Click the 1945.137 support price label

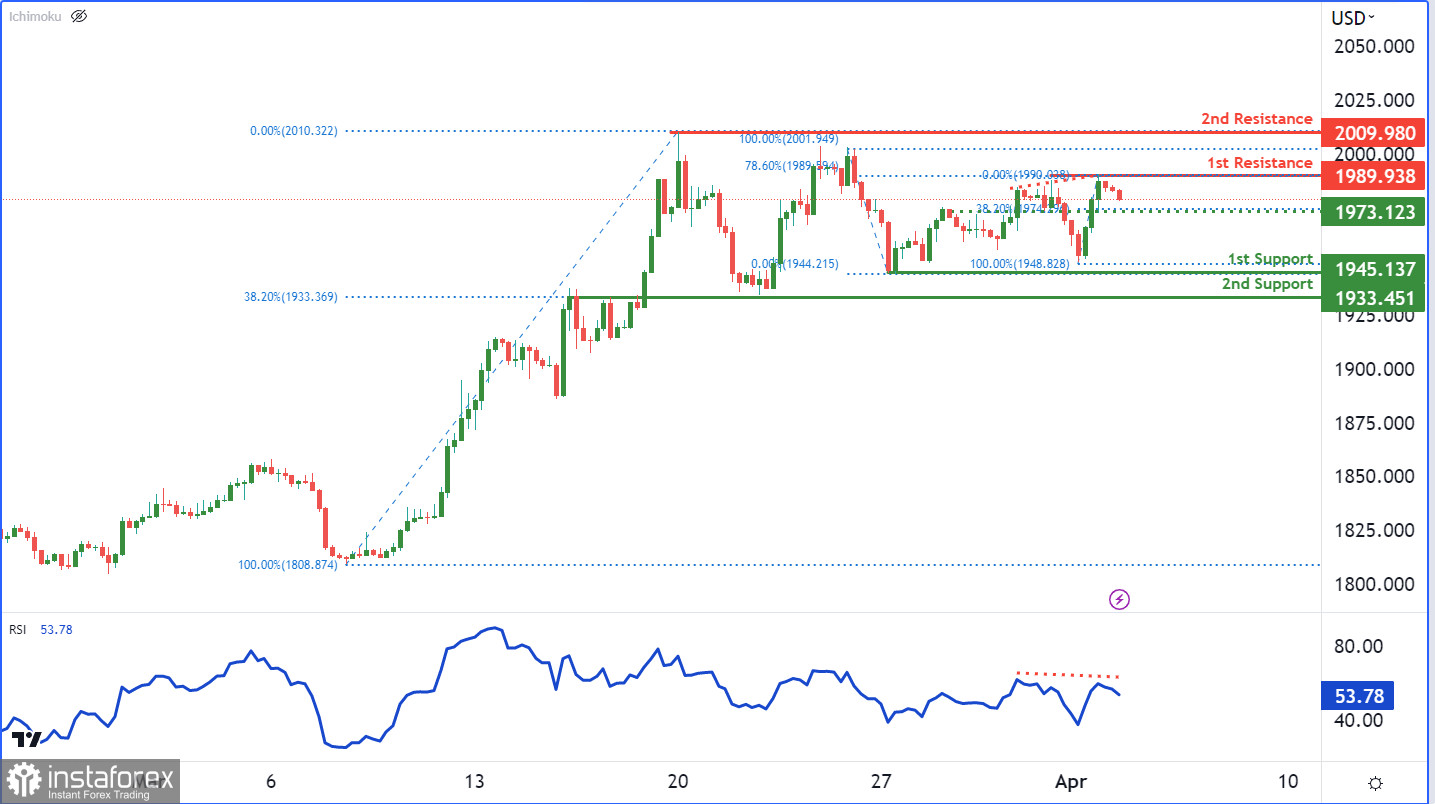pos(1373,269)
